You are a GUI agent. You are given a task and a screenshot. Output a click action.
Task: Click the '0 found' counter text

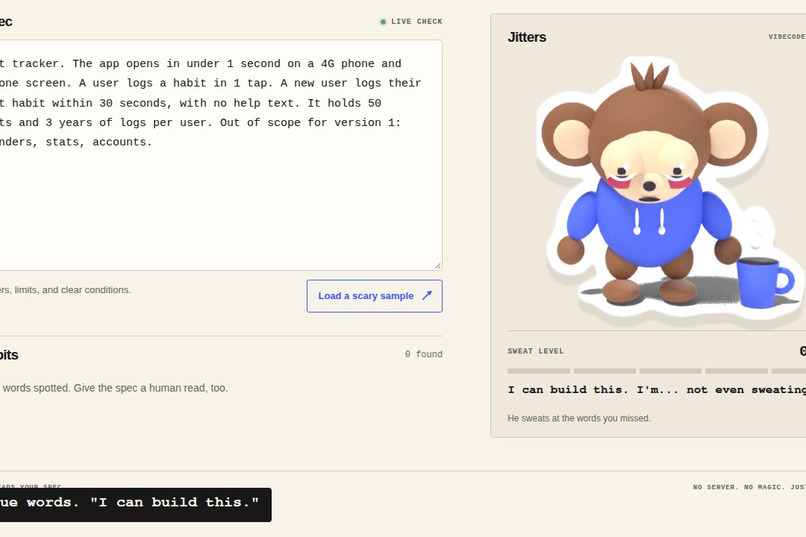(x=424, y=354)
